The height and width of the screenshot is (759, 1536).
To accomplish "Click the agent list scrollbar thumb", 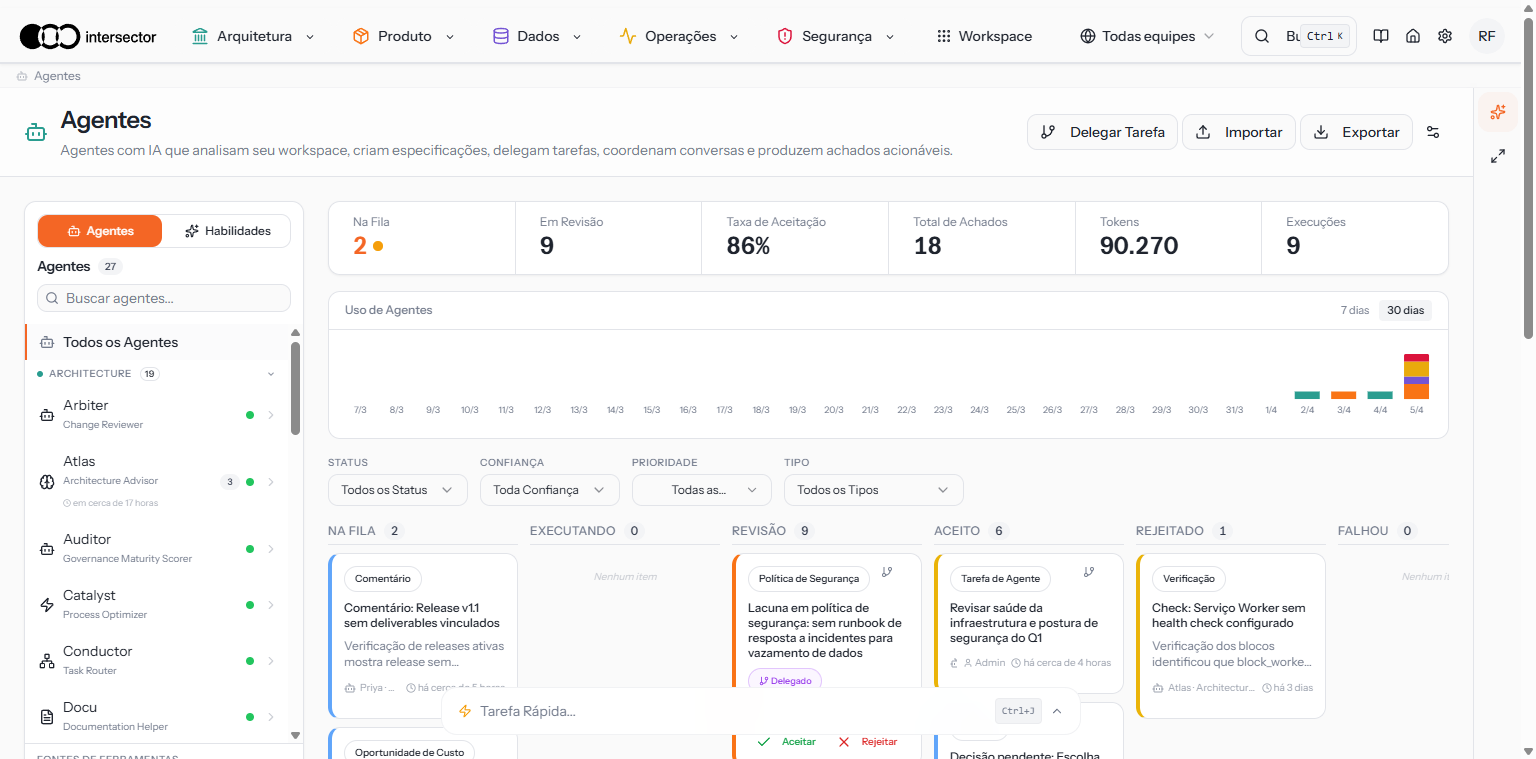I will (x=295, y=388).
